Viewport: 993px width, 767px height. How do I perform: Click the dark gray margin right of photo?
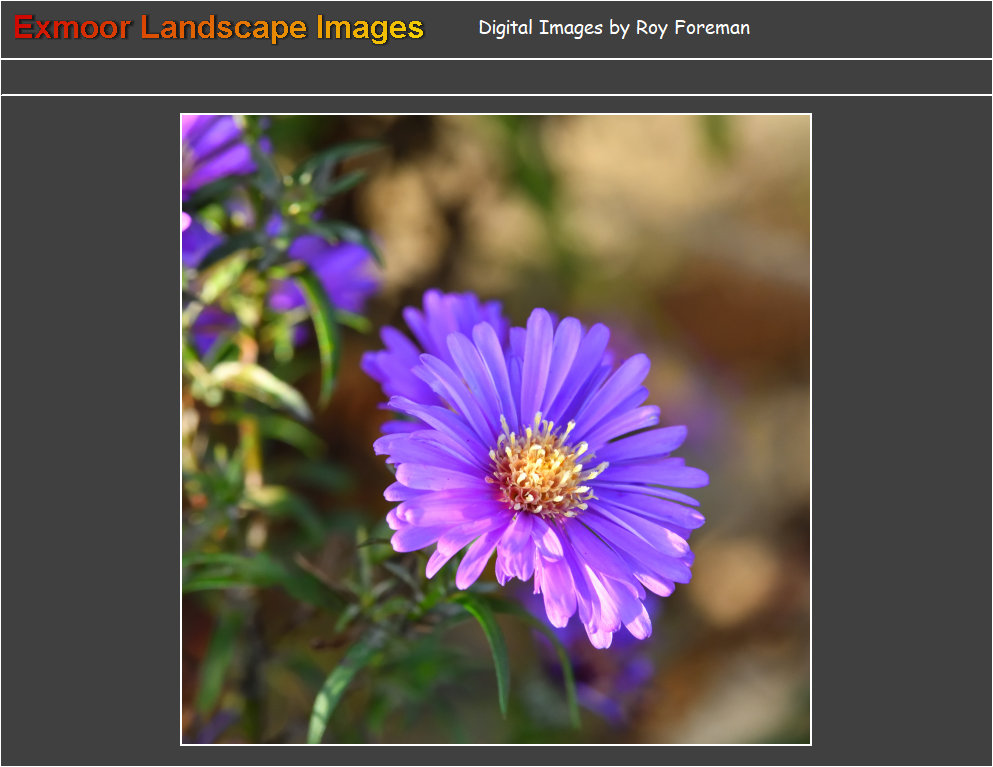[900, 430]
